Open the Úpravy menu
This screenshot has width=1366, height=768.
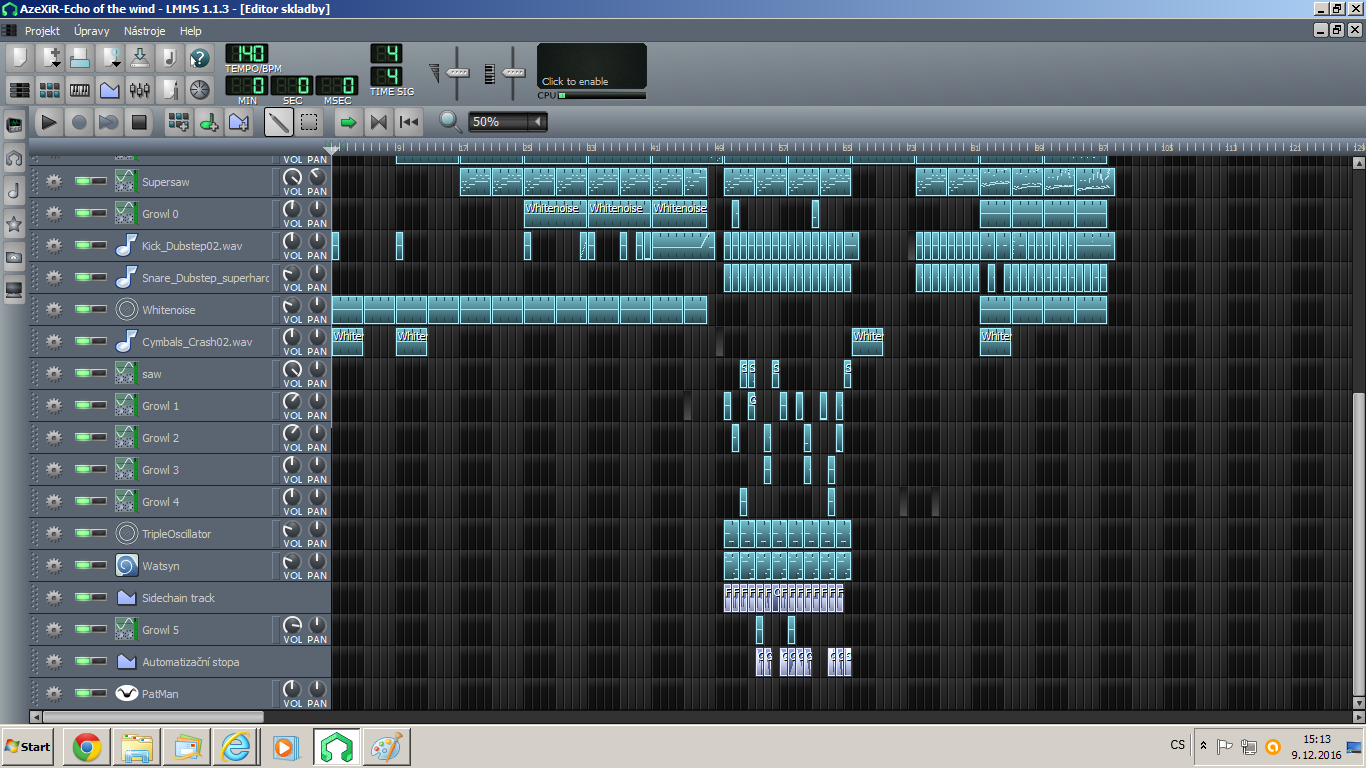pos(91,31)
